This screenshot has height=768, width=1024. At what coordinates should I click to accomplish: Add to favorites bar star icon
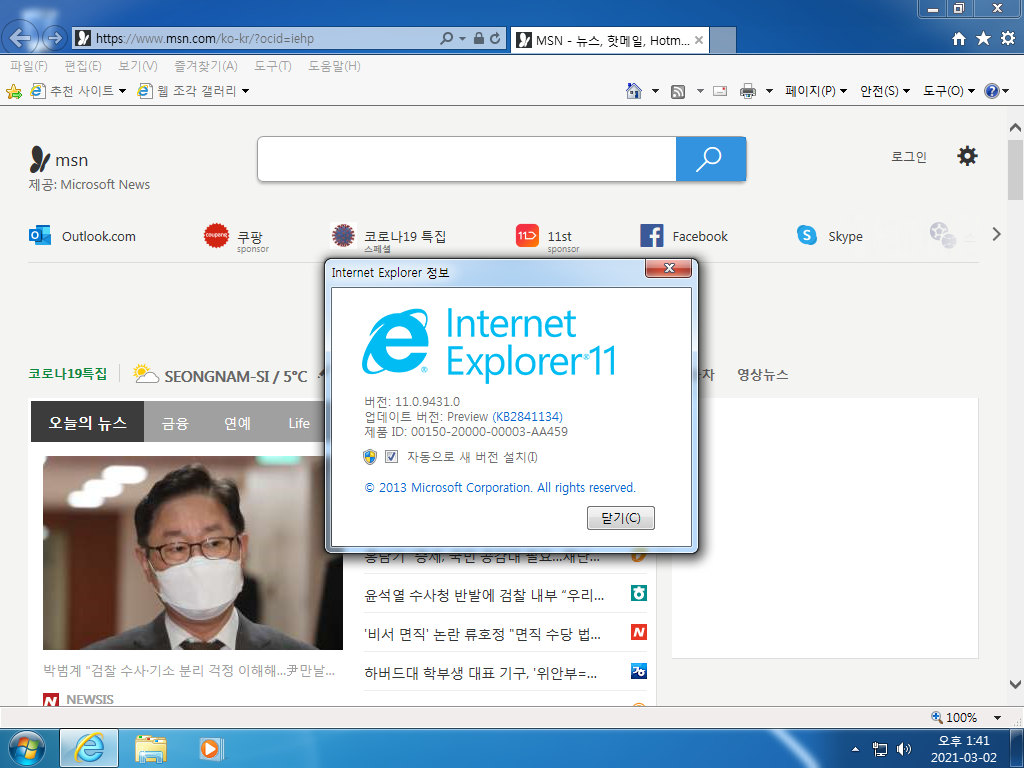tap(14, 91)
